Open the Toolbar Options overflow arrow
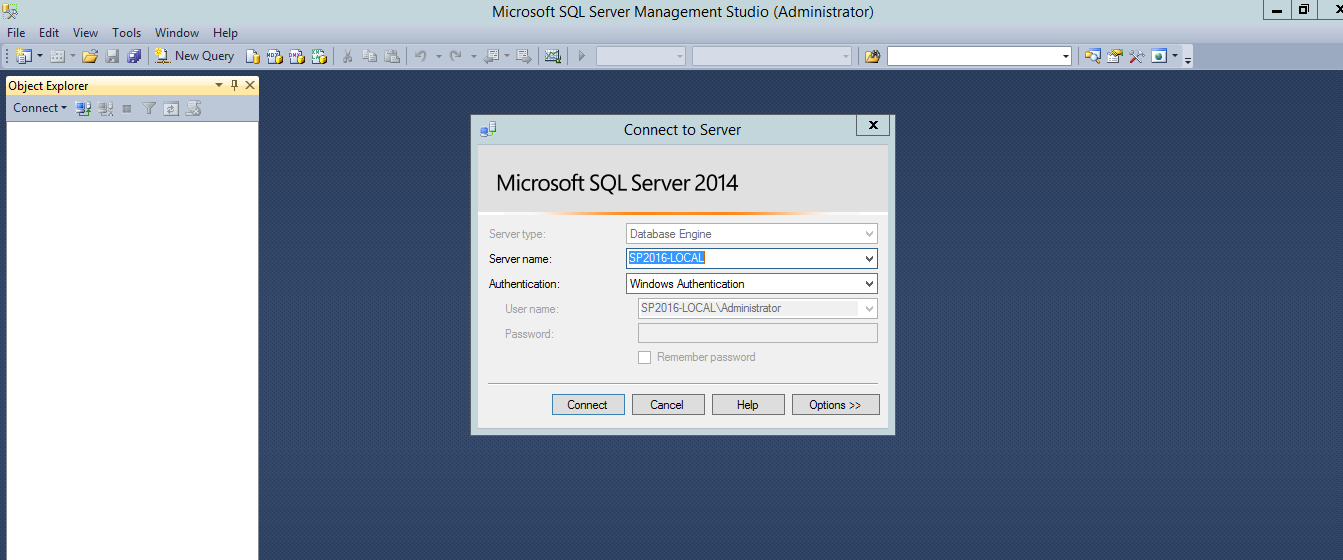1343x560 pixels. click(x=1188, y=60)
